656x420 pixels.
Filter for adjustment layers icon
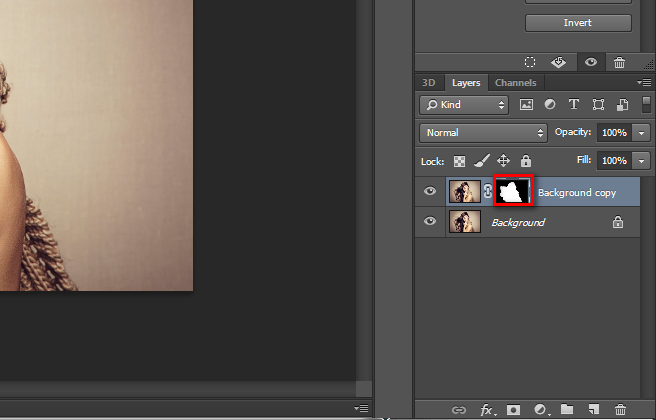point(550,104)
